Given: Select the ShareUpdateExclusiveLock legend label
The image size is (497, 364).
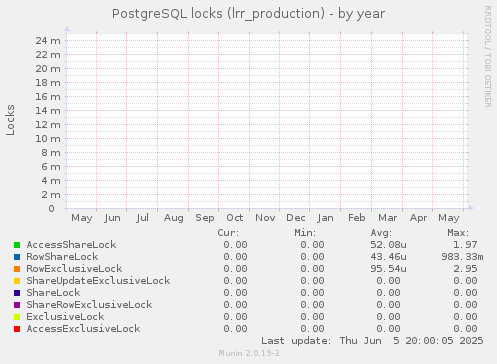Looking at the screenshot, I should (98, 281).
